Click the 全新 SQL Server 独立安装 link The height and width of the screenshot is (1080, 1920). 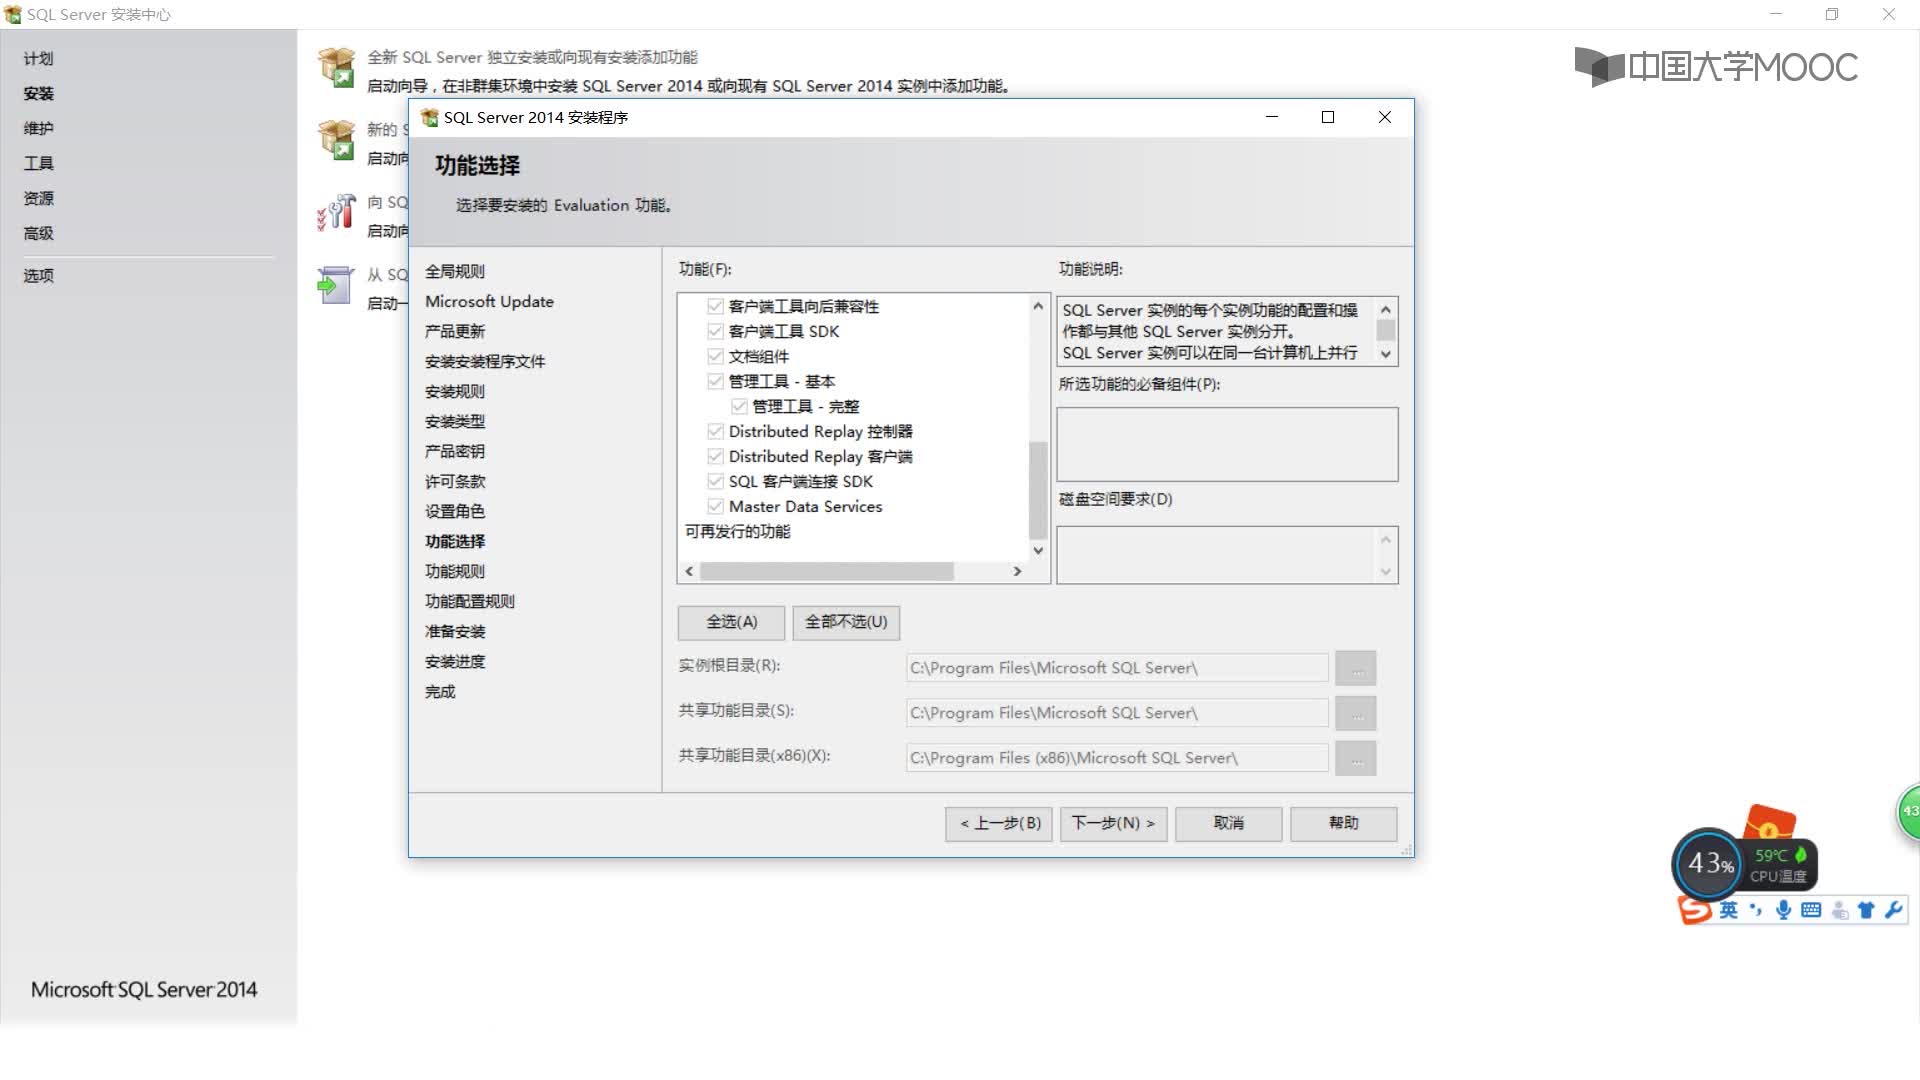[532, 57]
